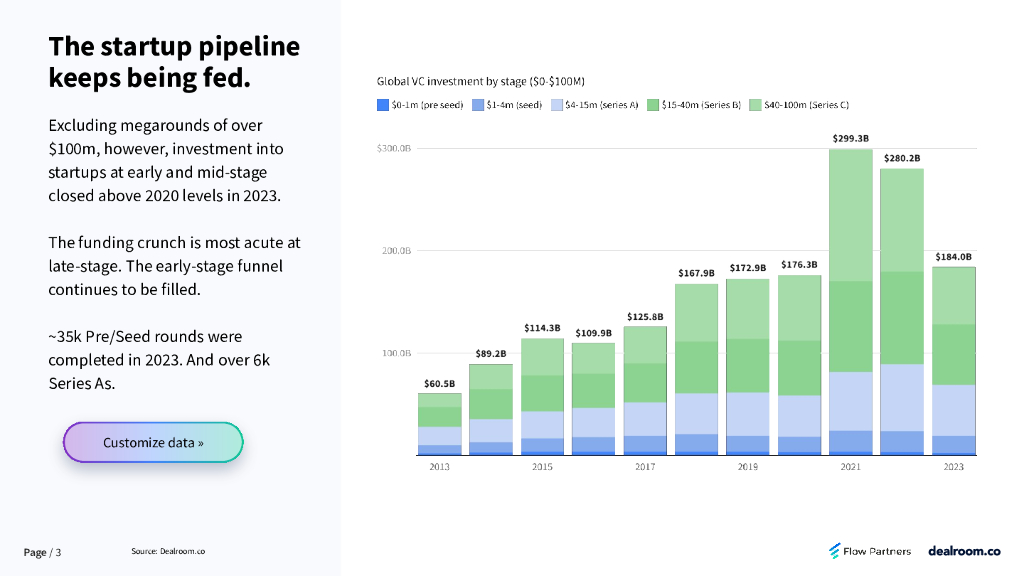Click the $300.0B y-axis gridline label
The image size is (1024, 576).
pos(394,149)
